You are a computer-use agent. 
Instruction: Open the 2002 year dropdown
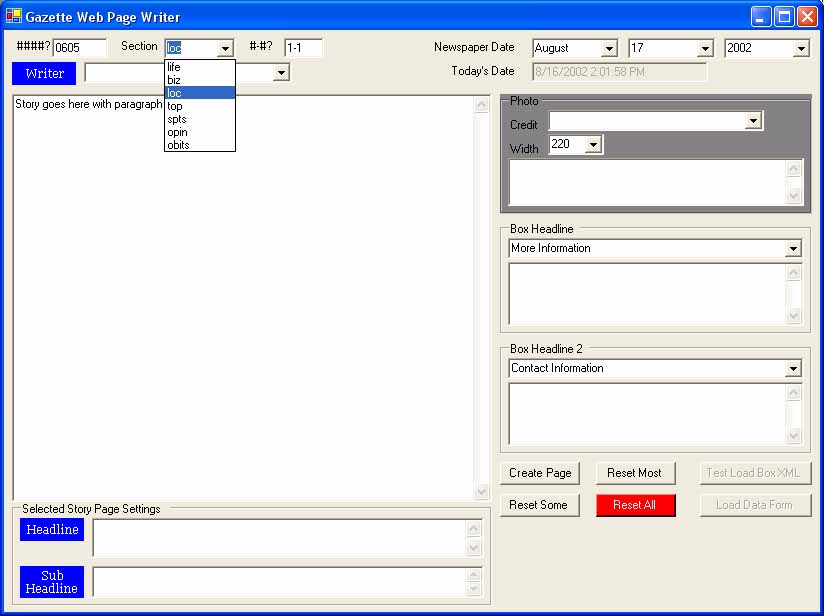click(801, 48)
